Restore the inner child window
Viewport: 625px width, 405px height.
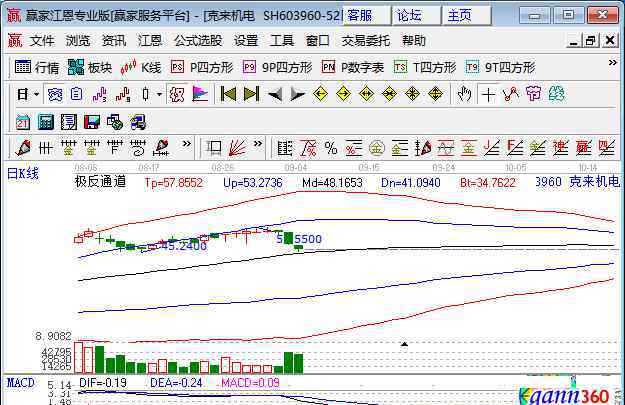coord(591,41)
